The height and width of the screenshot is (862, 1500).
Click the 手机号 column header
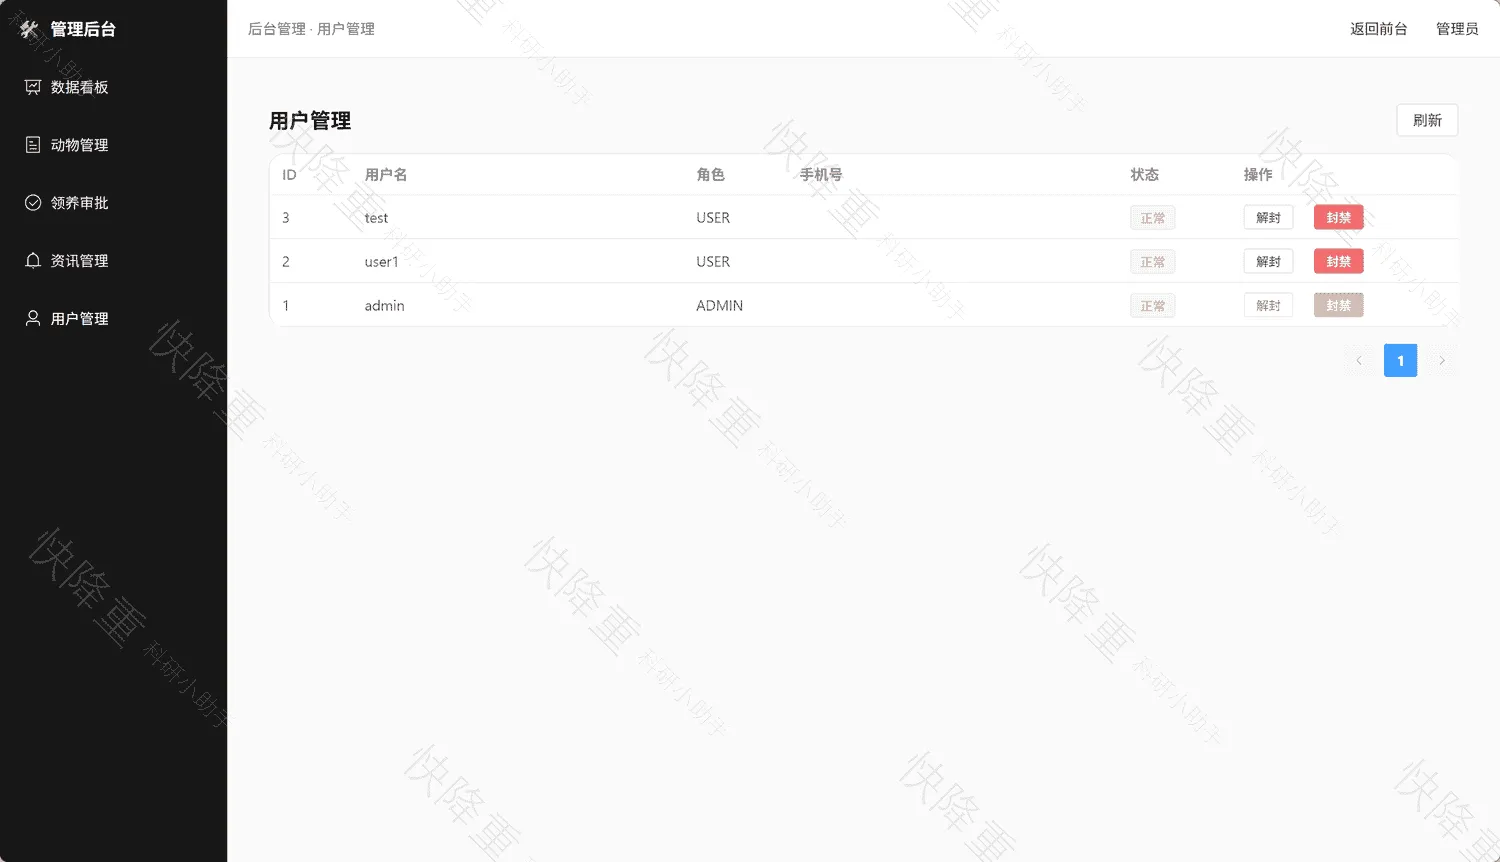821,175
